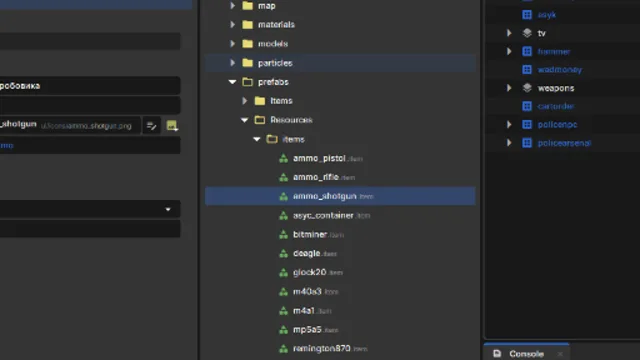The height and width of the screenshot is (360, 640).
Task: Collapse the prefabs folder
Action: coord(232,82)
